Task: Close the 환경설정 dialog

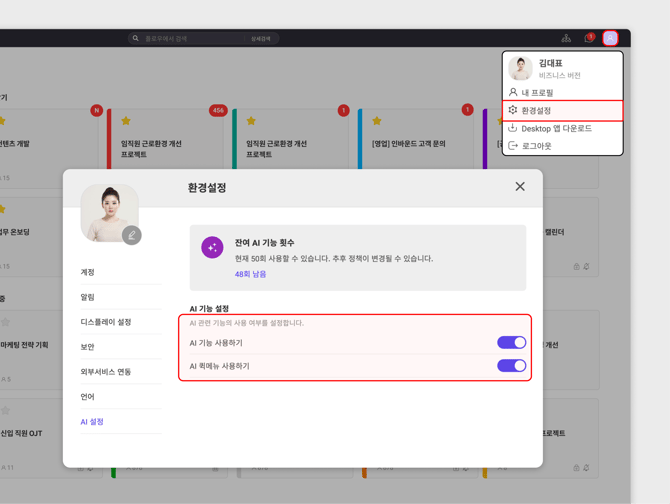Action: click(520, 187)
